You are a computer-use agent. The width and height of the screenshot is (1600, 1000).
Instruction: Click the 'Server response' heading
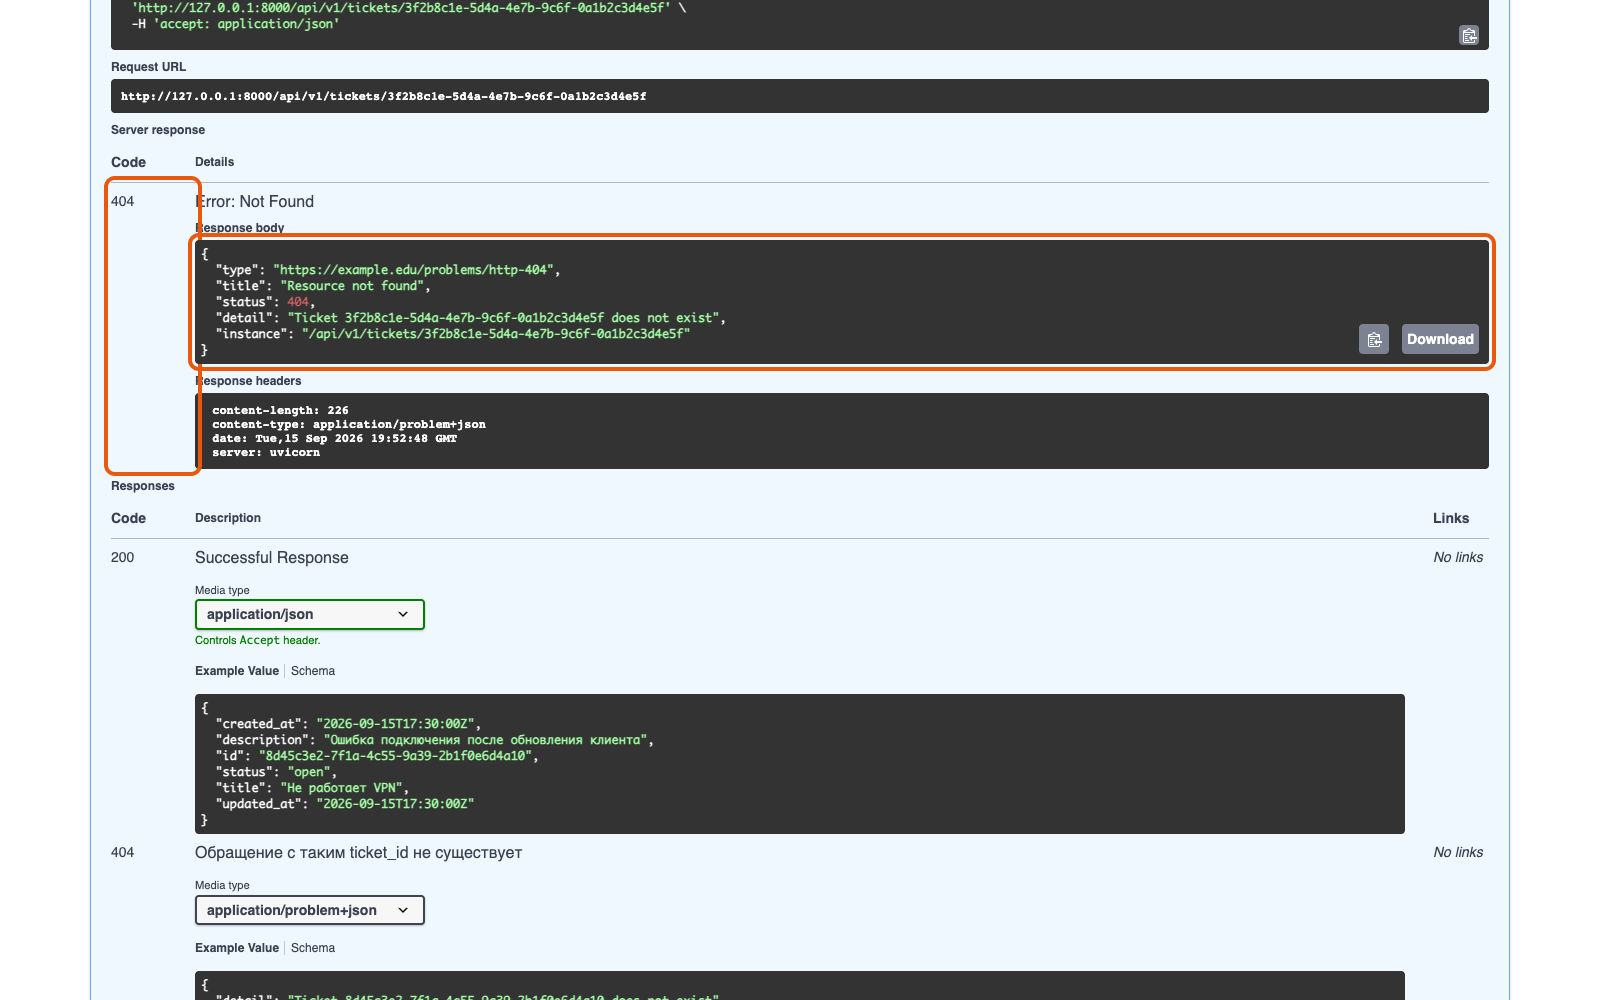pos(158,130)
